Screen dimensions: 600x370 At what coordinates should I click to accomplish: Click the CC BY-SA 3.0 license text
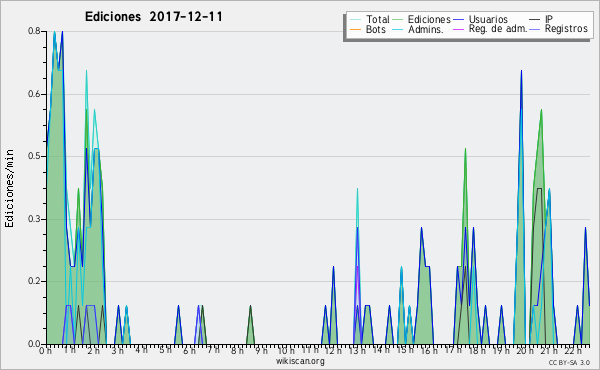569,362
